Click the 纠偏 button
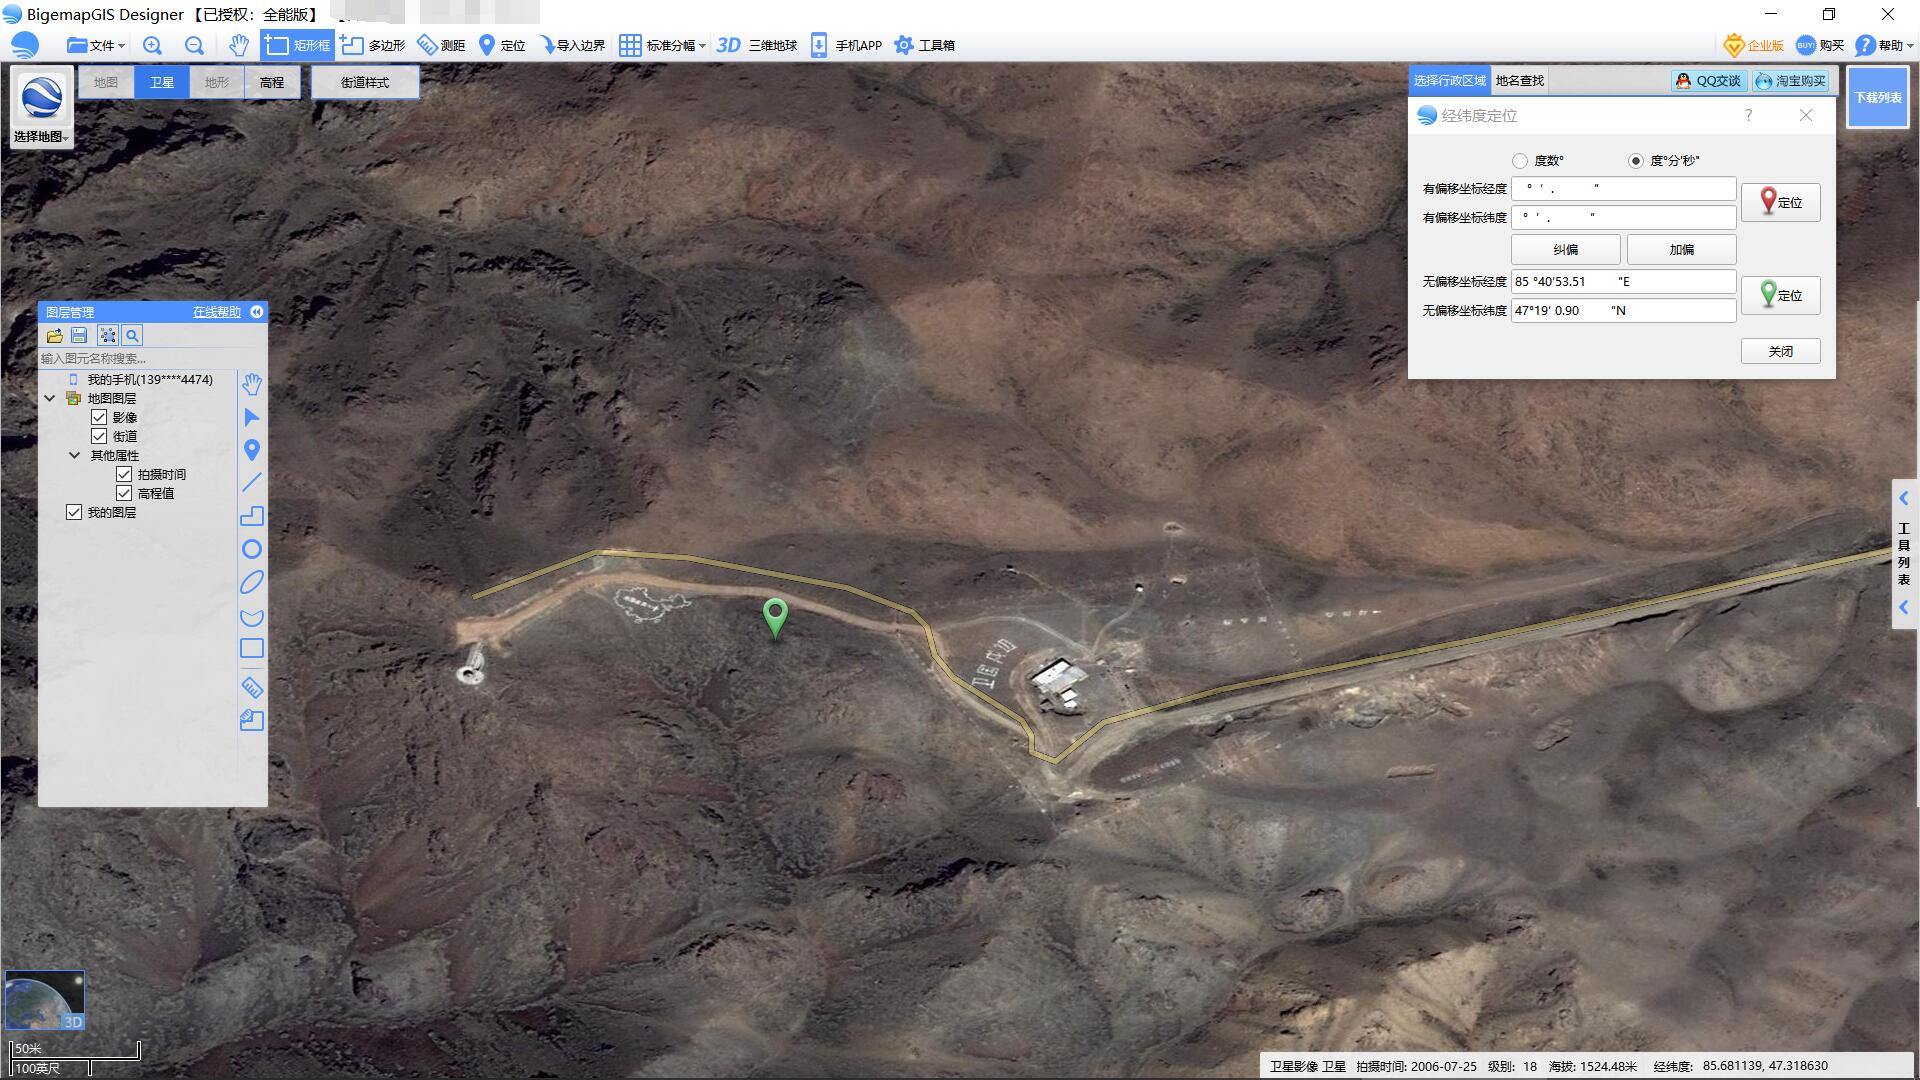 click(1565, 249)
